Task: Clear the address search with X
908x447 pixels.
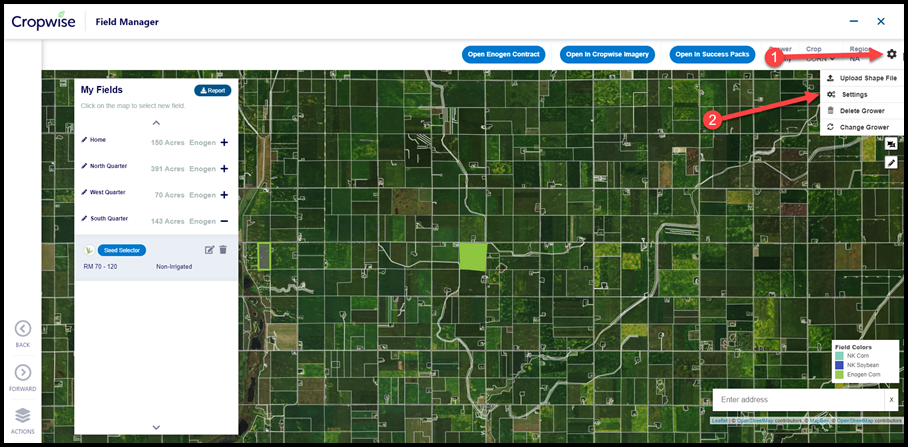Action: tap(891, 400)
